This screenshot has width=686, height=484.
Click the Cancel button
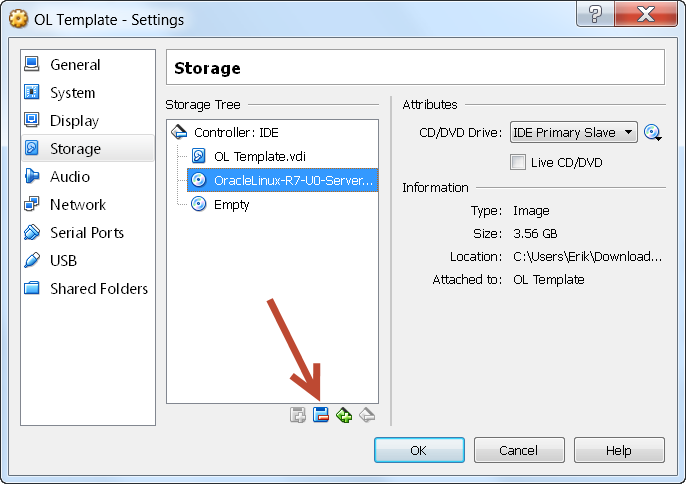pyautogui.click(x=519, y=450)
